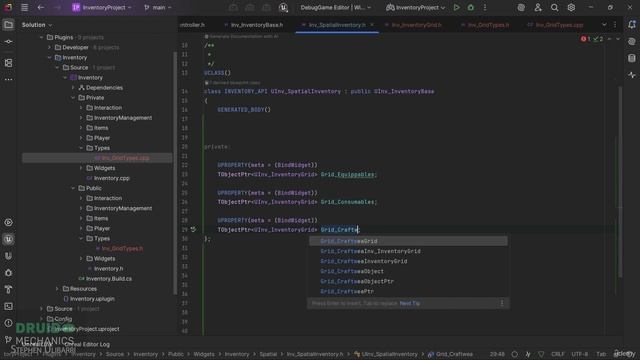Select Grid_CraftaeaObjectPtr suggestion
The height and width of the screenshot is (360, 640).
408,281
